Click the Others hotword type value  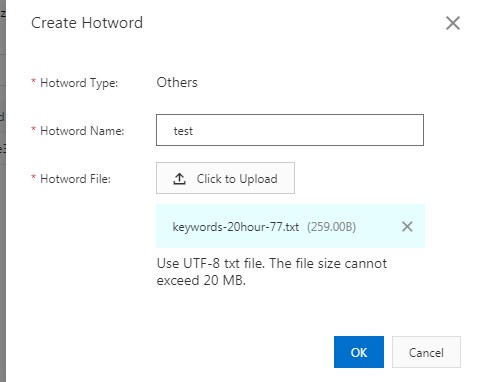[177, 82]
